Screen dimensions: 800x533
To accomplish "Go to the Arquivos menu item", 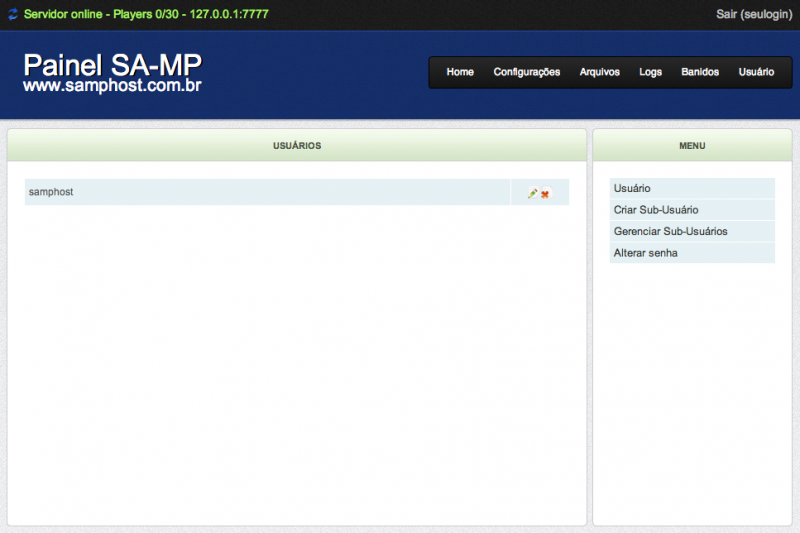I will point(599,72).
